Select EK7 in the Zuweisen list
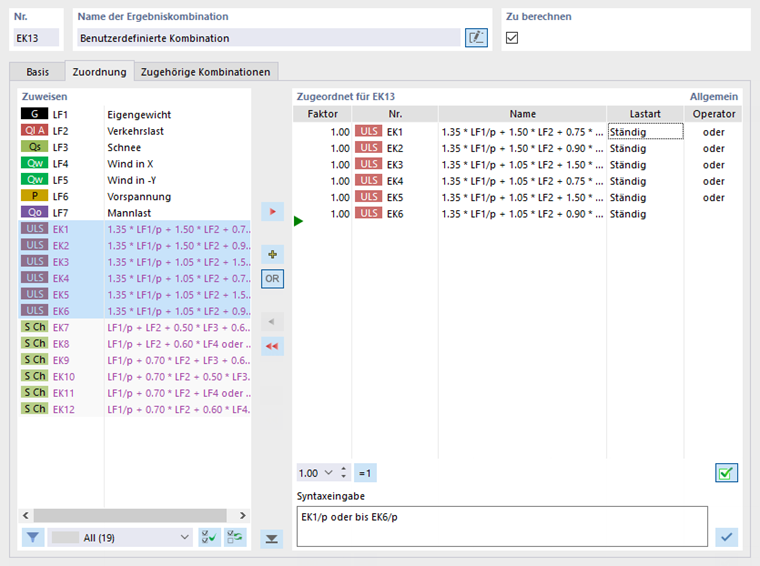 134,328
